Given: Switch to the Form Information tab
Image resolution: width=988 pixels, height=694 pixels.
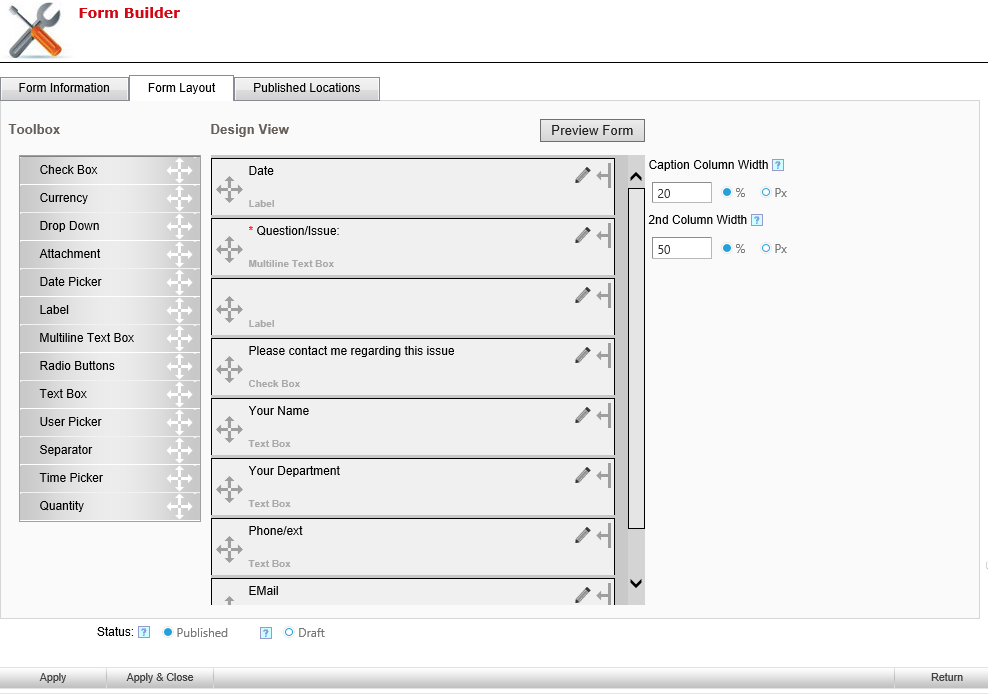Looking at the screenshot, I should (64, 88).
